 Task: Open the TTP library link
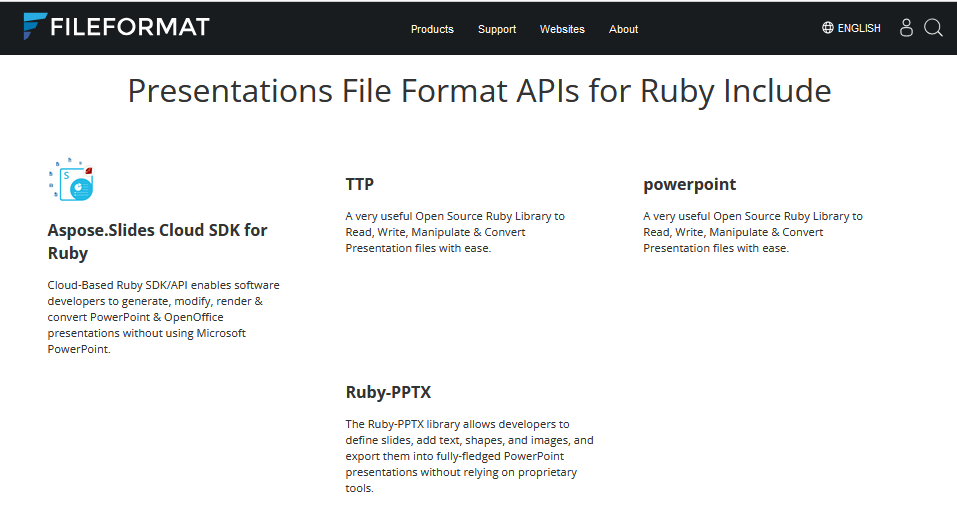359,184
